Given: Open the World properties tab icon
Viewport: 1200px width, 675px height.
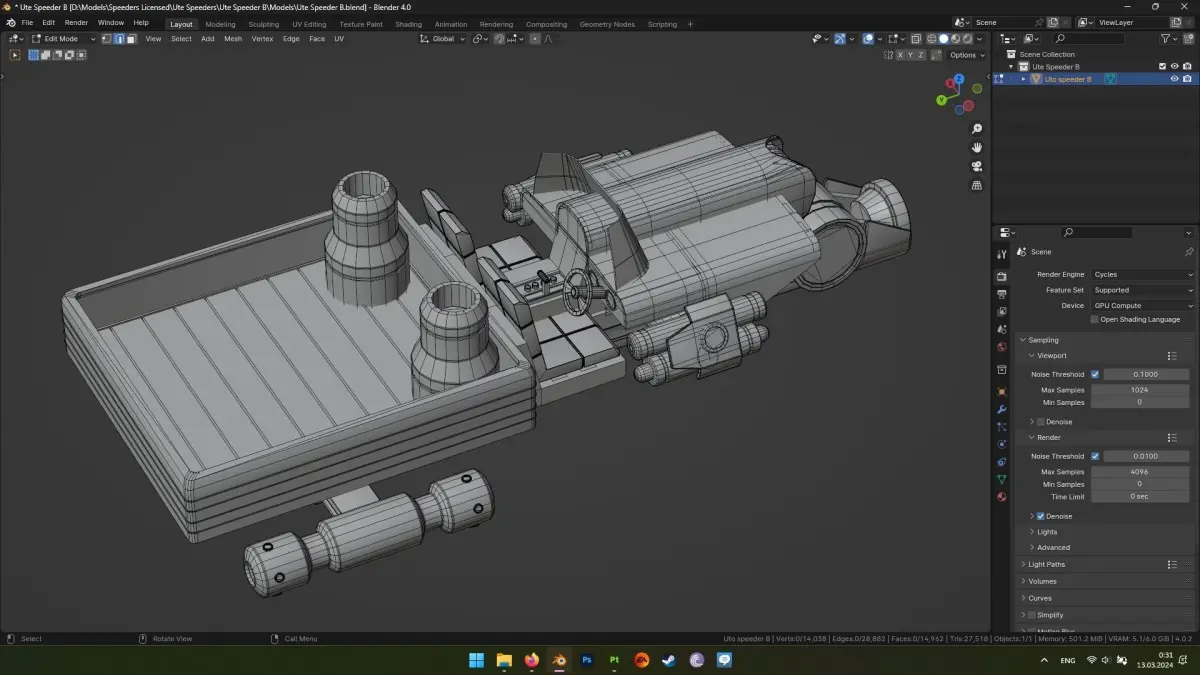Looking at the screenshot, I should point(1001,347).
